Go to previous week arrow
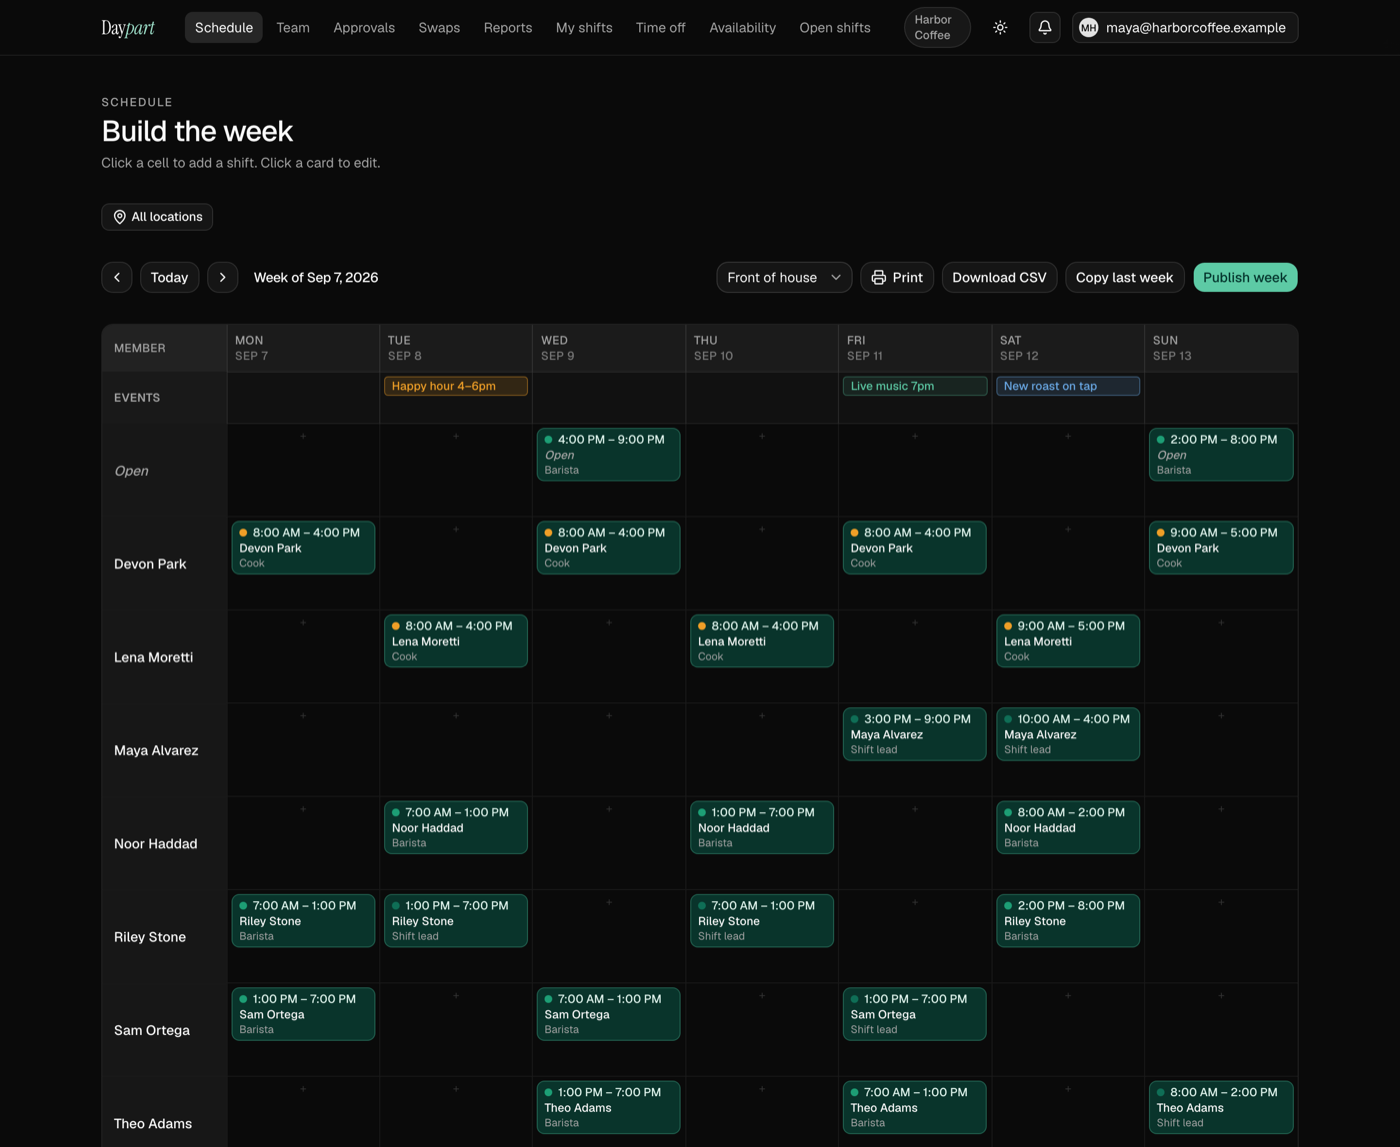Viewport: 1400px width, 1147px height. (117, 278)
